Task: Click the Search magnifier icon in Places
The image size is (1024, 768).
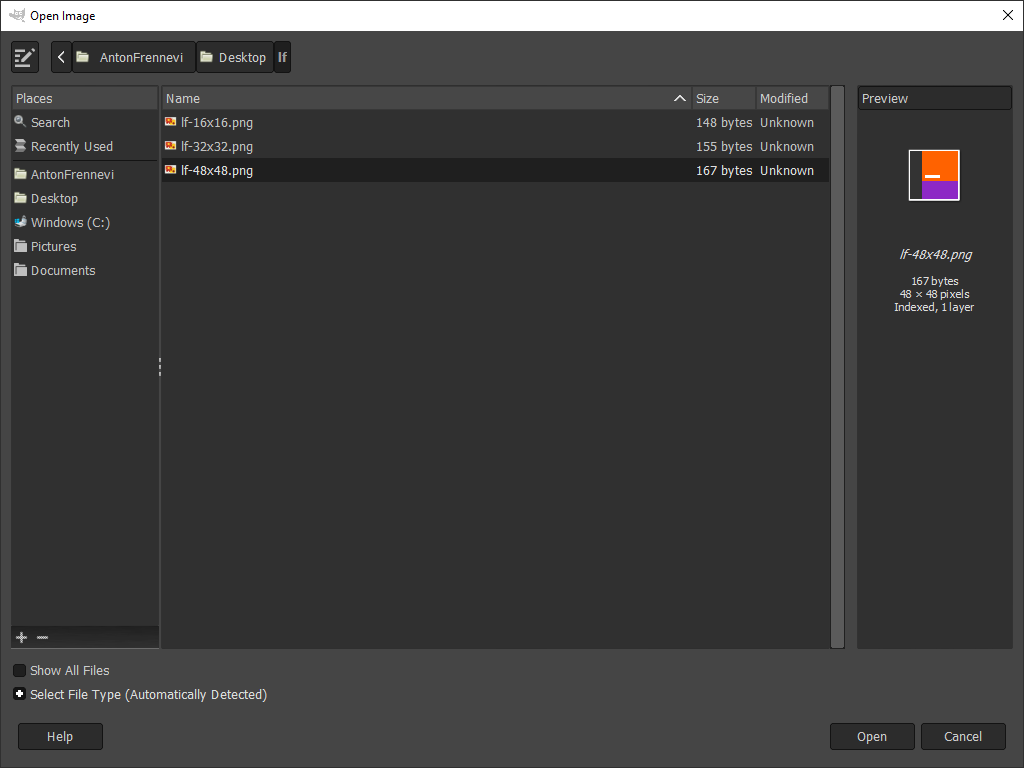Action: tap(20, 121)
